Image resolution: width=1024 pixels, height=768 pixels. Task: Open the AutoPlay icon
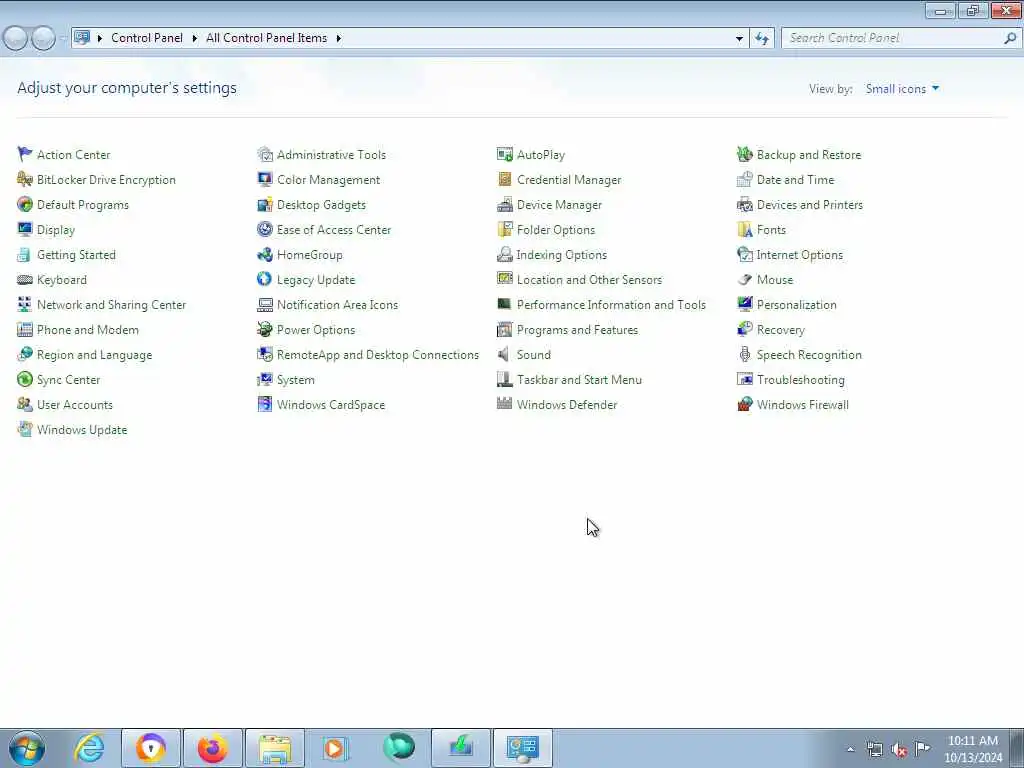504,154
